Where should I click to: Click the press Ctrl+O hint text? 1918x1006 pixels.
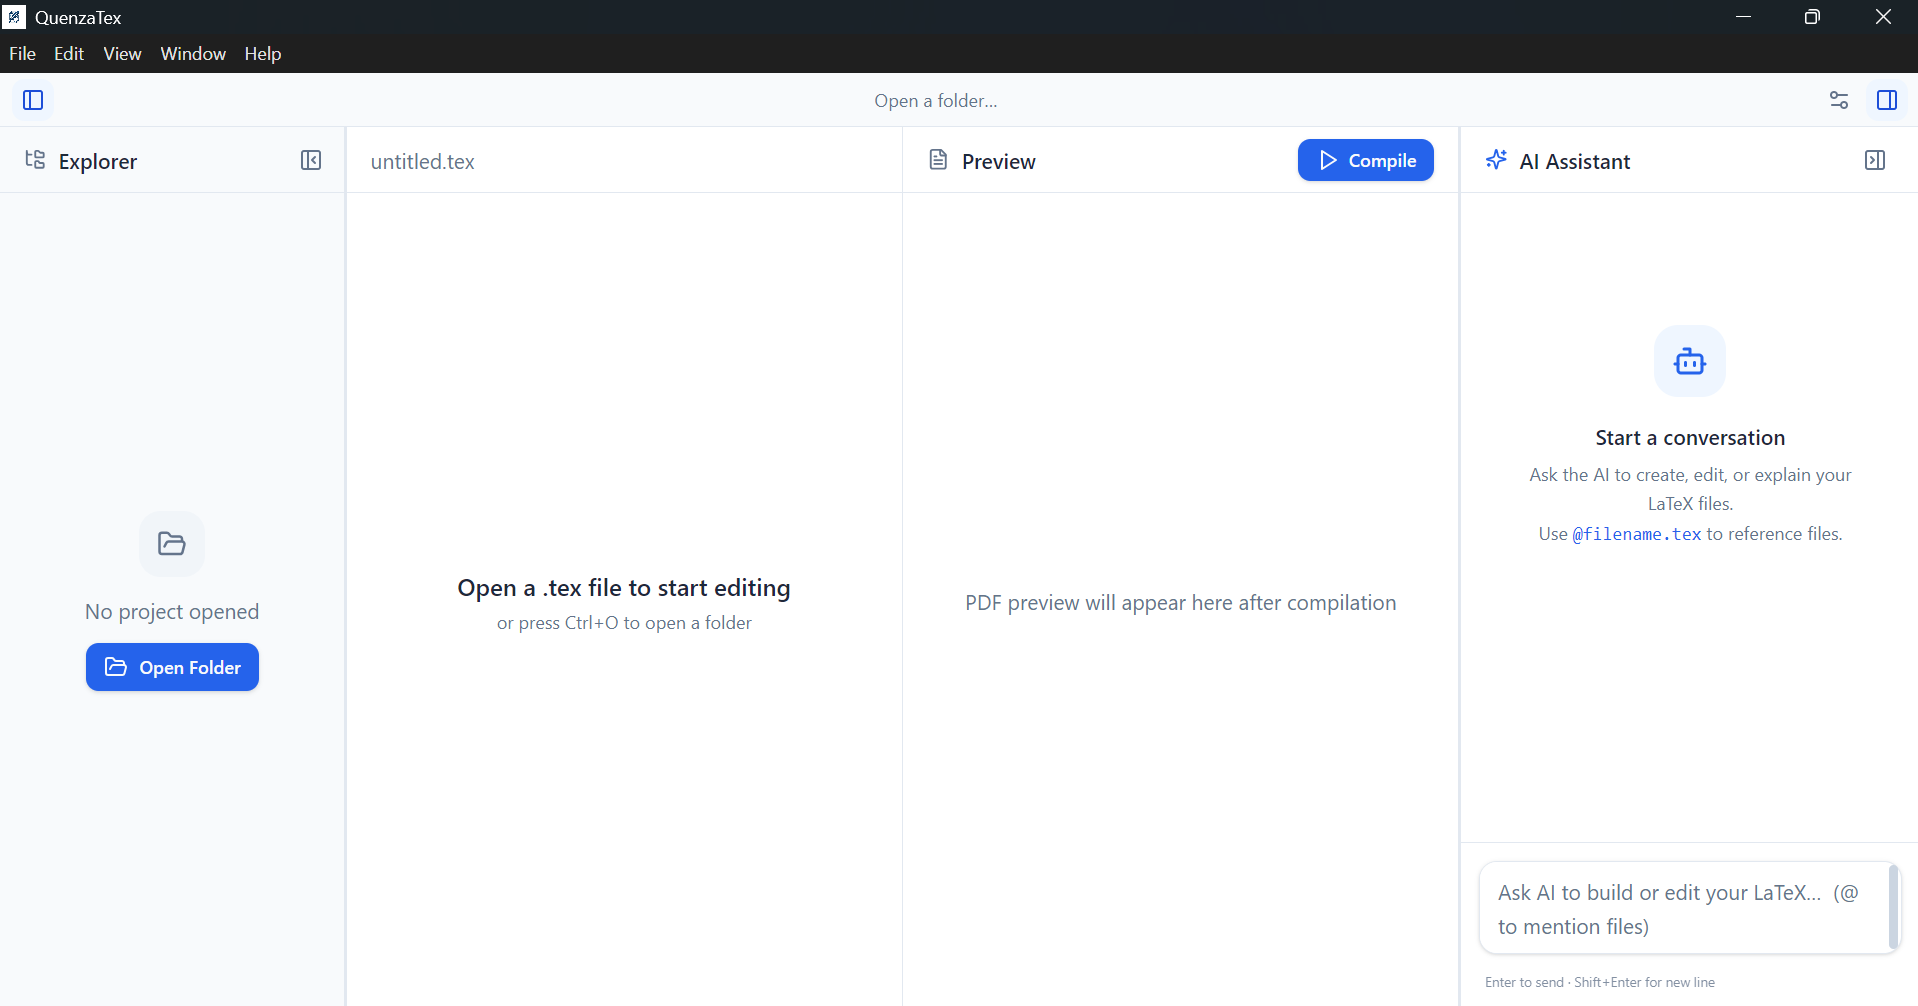tap(624, 623)
